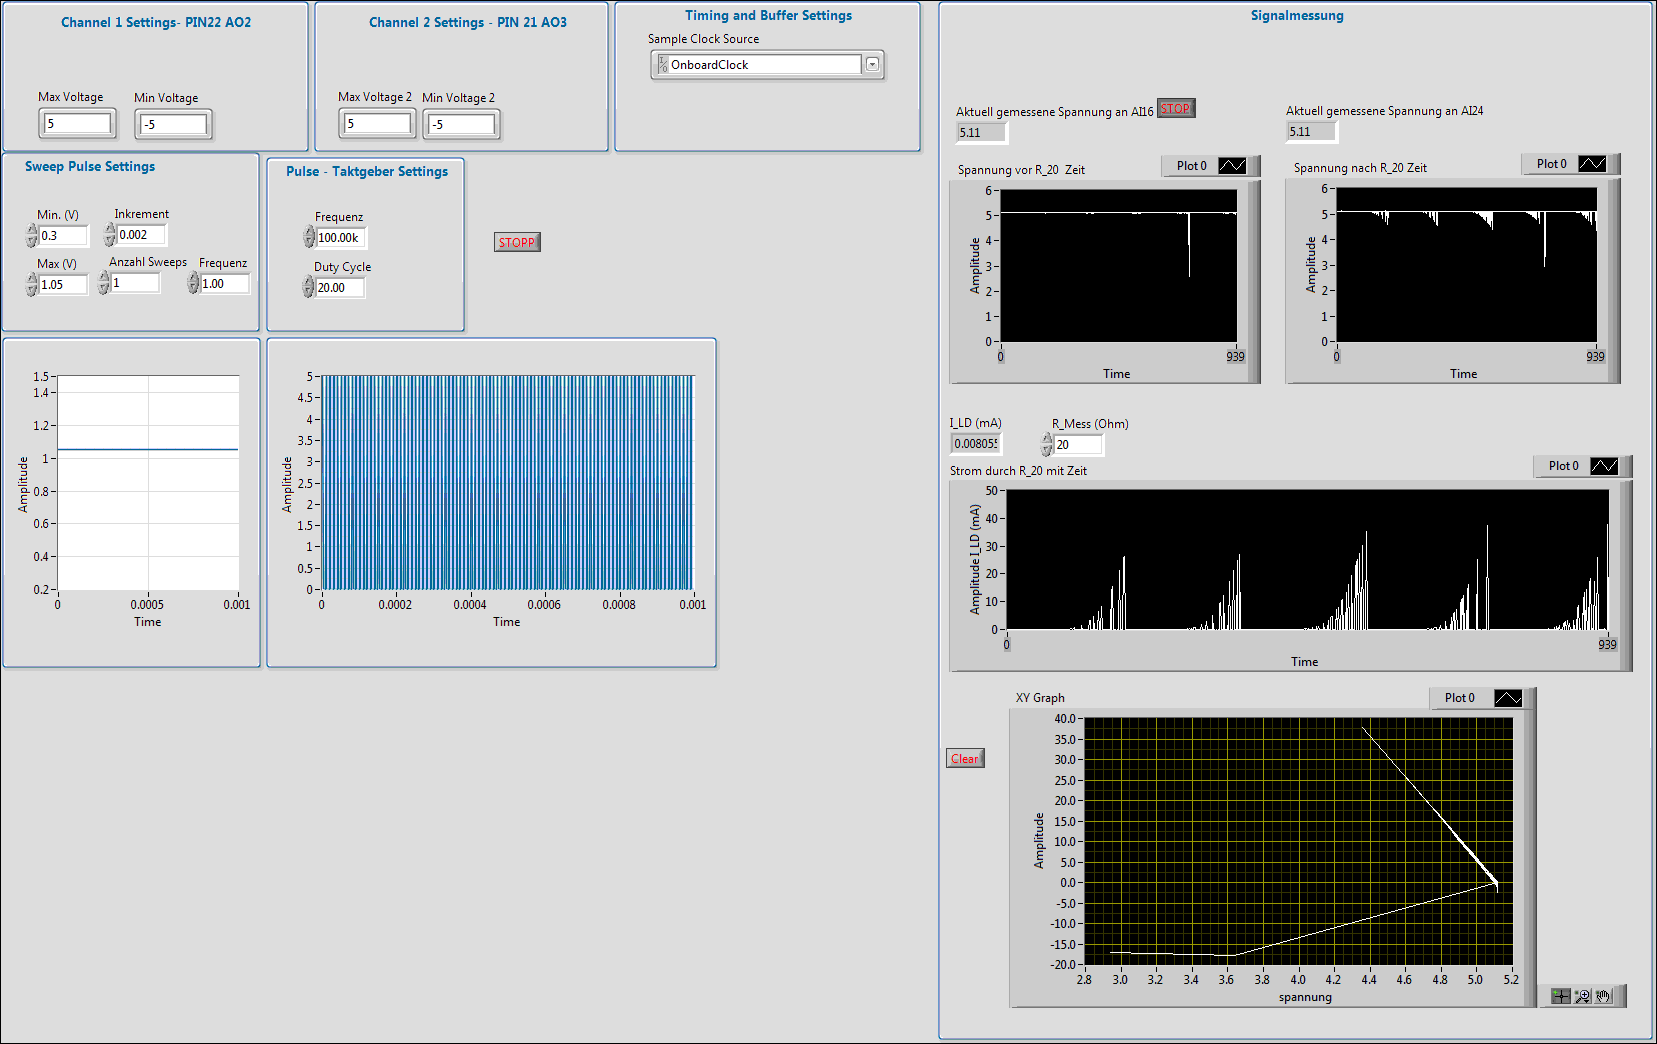This screenshot has width=1657, height=1044.
Task: Click the Channel 1 Max Voltage field
Action: [78, 124]
